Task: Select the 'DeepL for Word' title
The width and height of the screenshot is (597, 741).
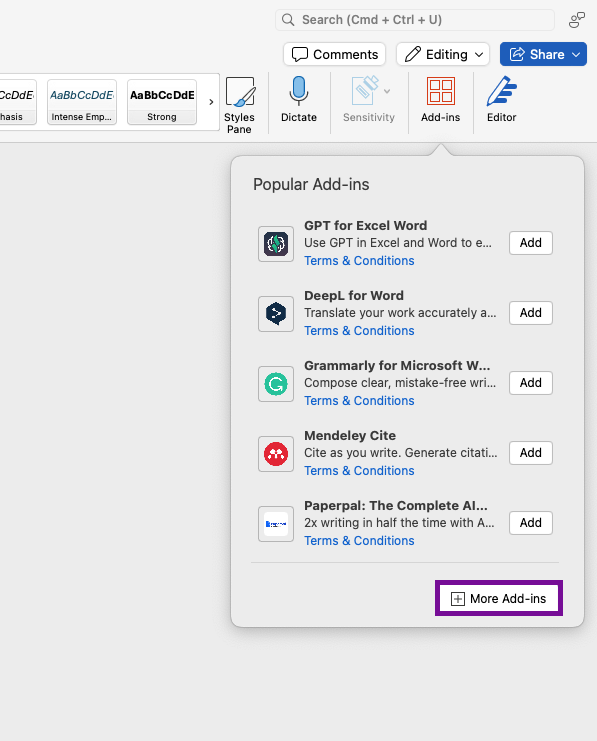Action: (354, 295)
